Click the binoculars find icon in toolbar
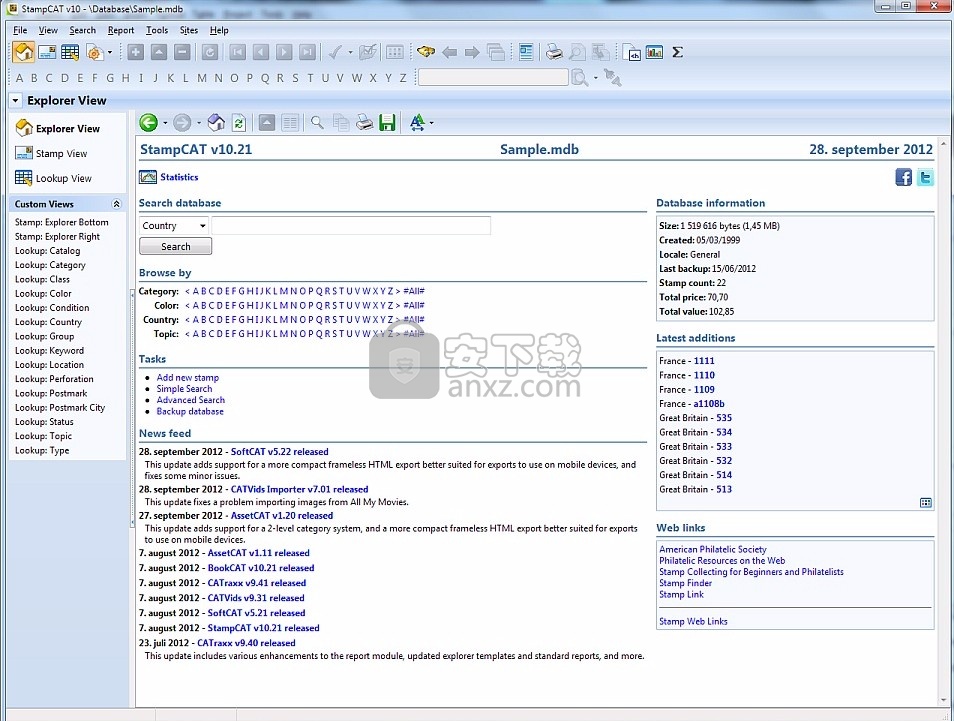 (x=426, y=52)
